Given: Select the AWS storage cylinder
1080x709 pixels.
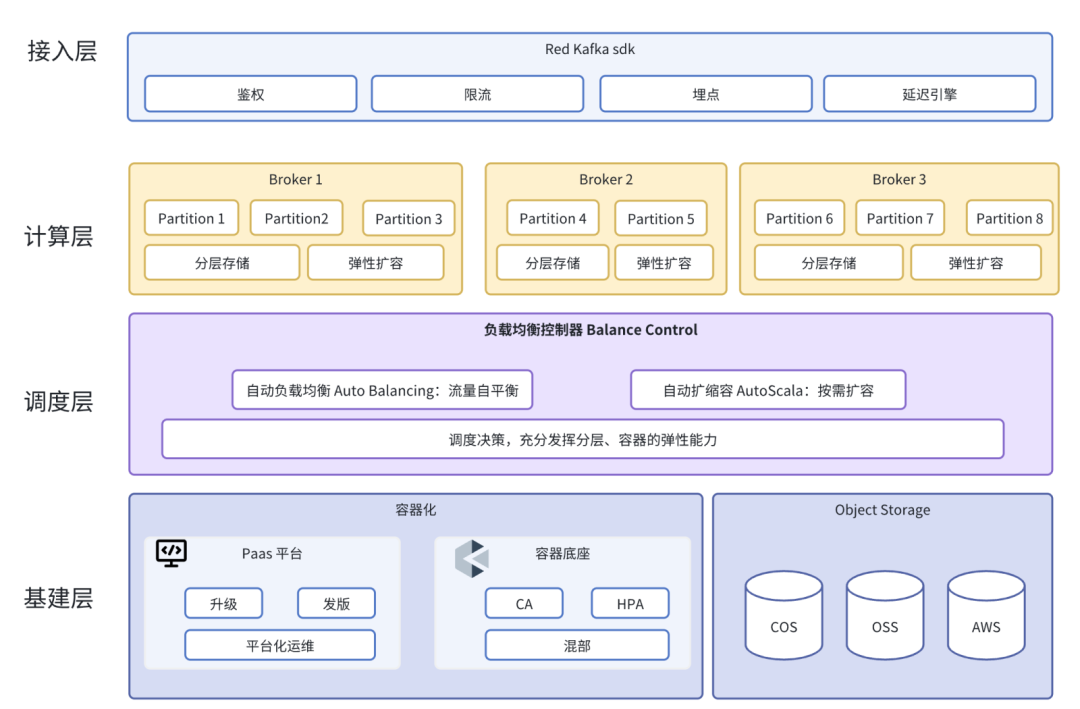Looking at the screenshot, I should click(986, 615).
